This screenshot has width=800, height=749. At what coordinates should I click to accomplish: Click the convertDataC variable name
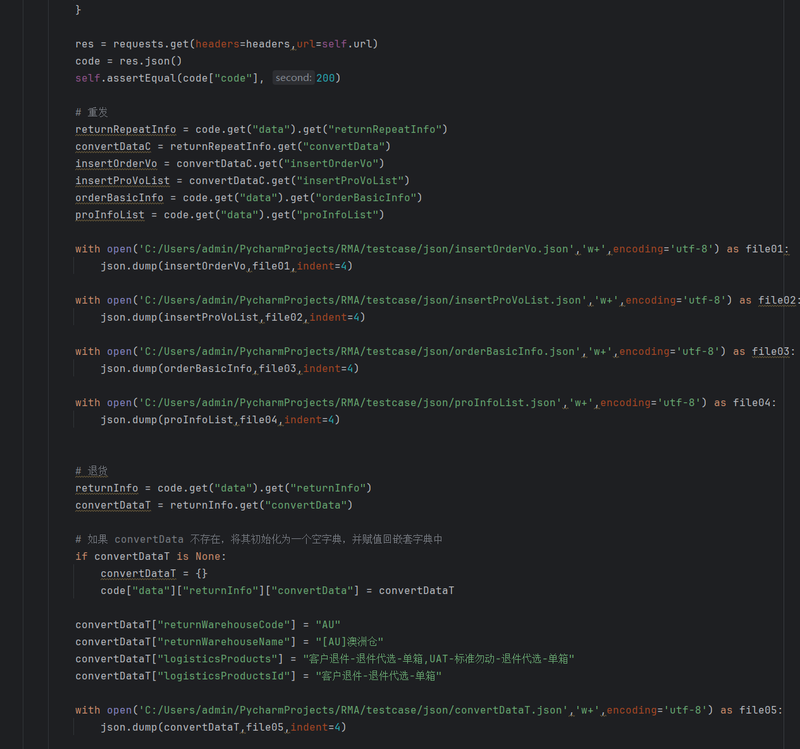pyautogui.click(x=113, y=146)
